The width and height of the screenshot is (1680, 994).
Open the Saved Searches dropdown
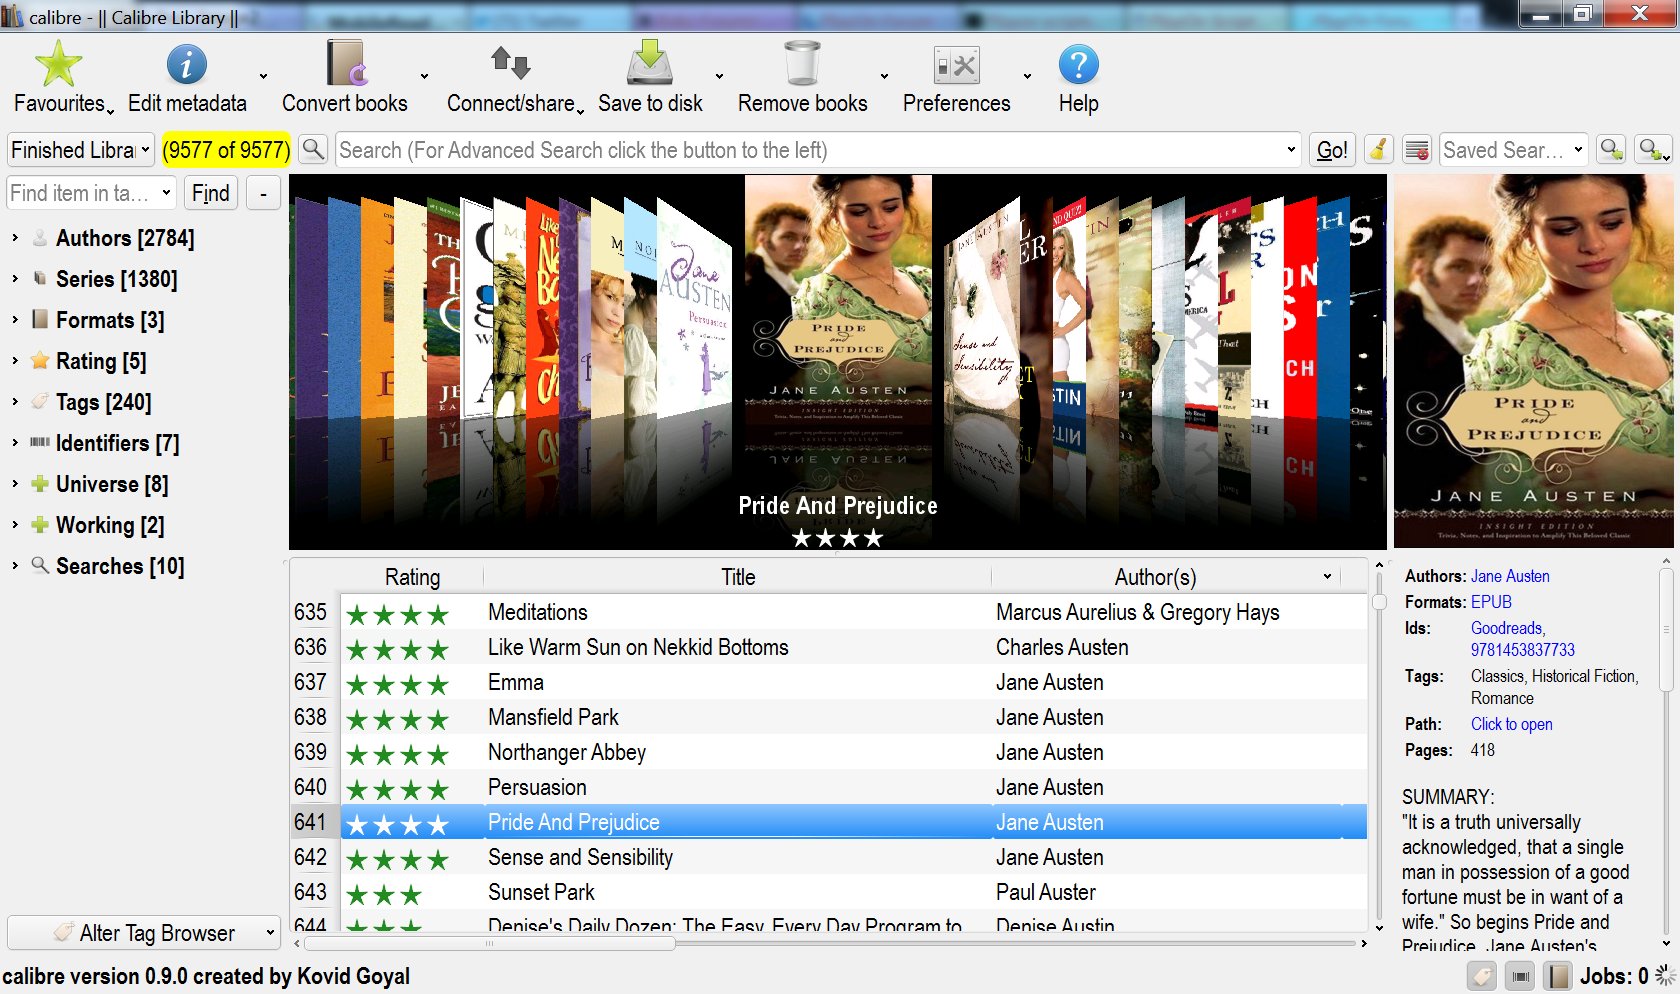tap(1514, 150)
